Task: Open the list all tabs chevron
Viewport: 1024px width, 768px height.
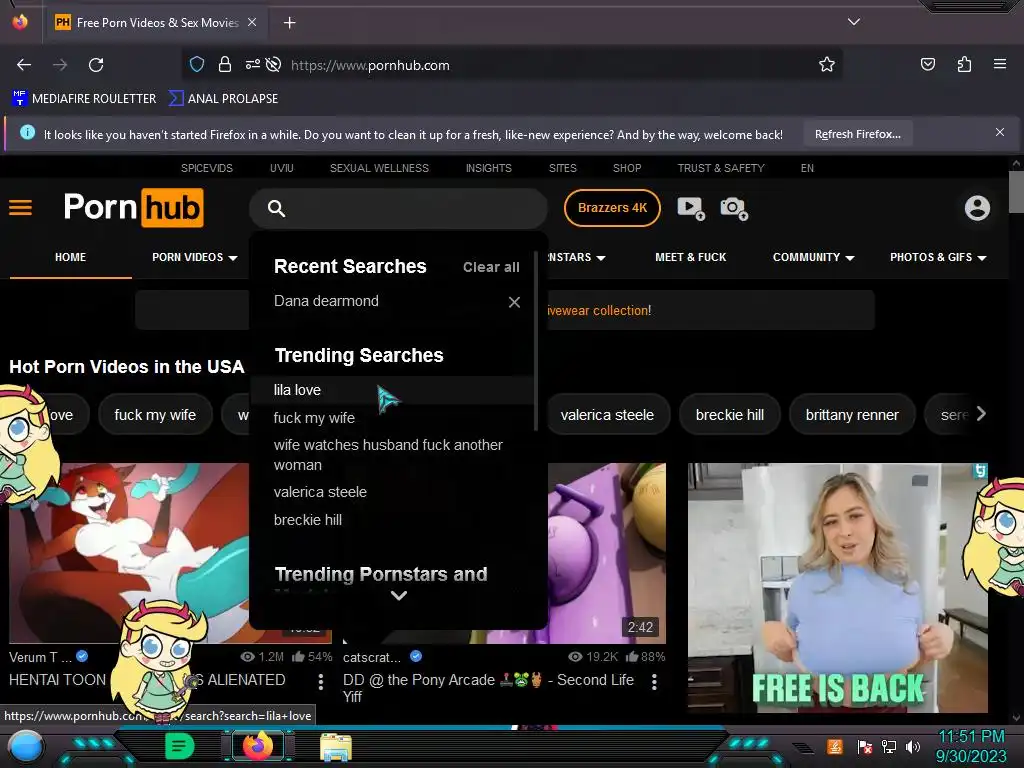Action: (854, 22)
